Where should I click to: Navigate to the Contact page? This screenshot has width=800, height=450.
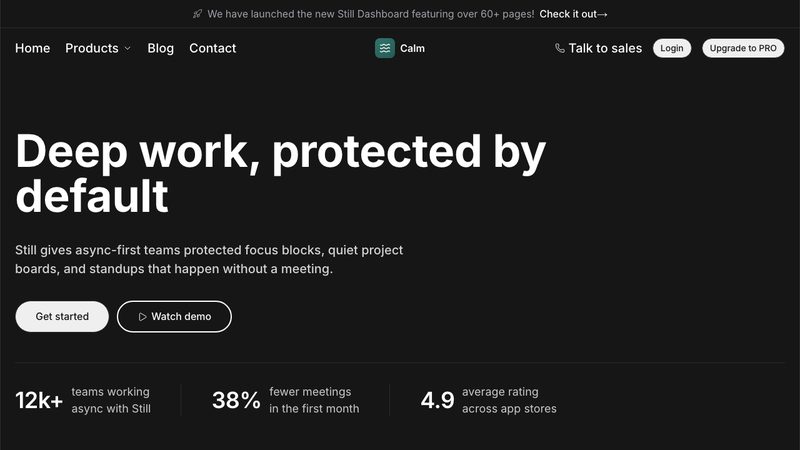click(213, 48)
